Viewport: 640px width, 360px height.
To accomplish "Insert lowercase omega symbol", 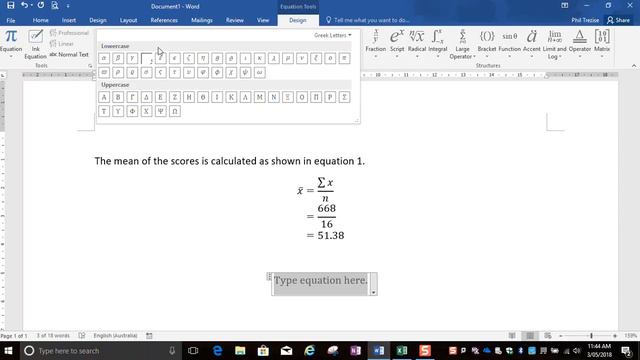I will click(259, 73).
